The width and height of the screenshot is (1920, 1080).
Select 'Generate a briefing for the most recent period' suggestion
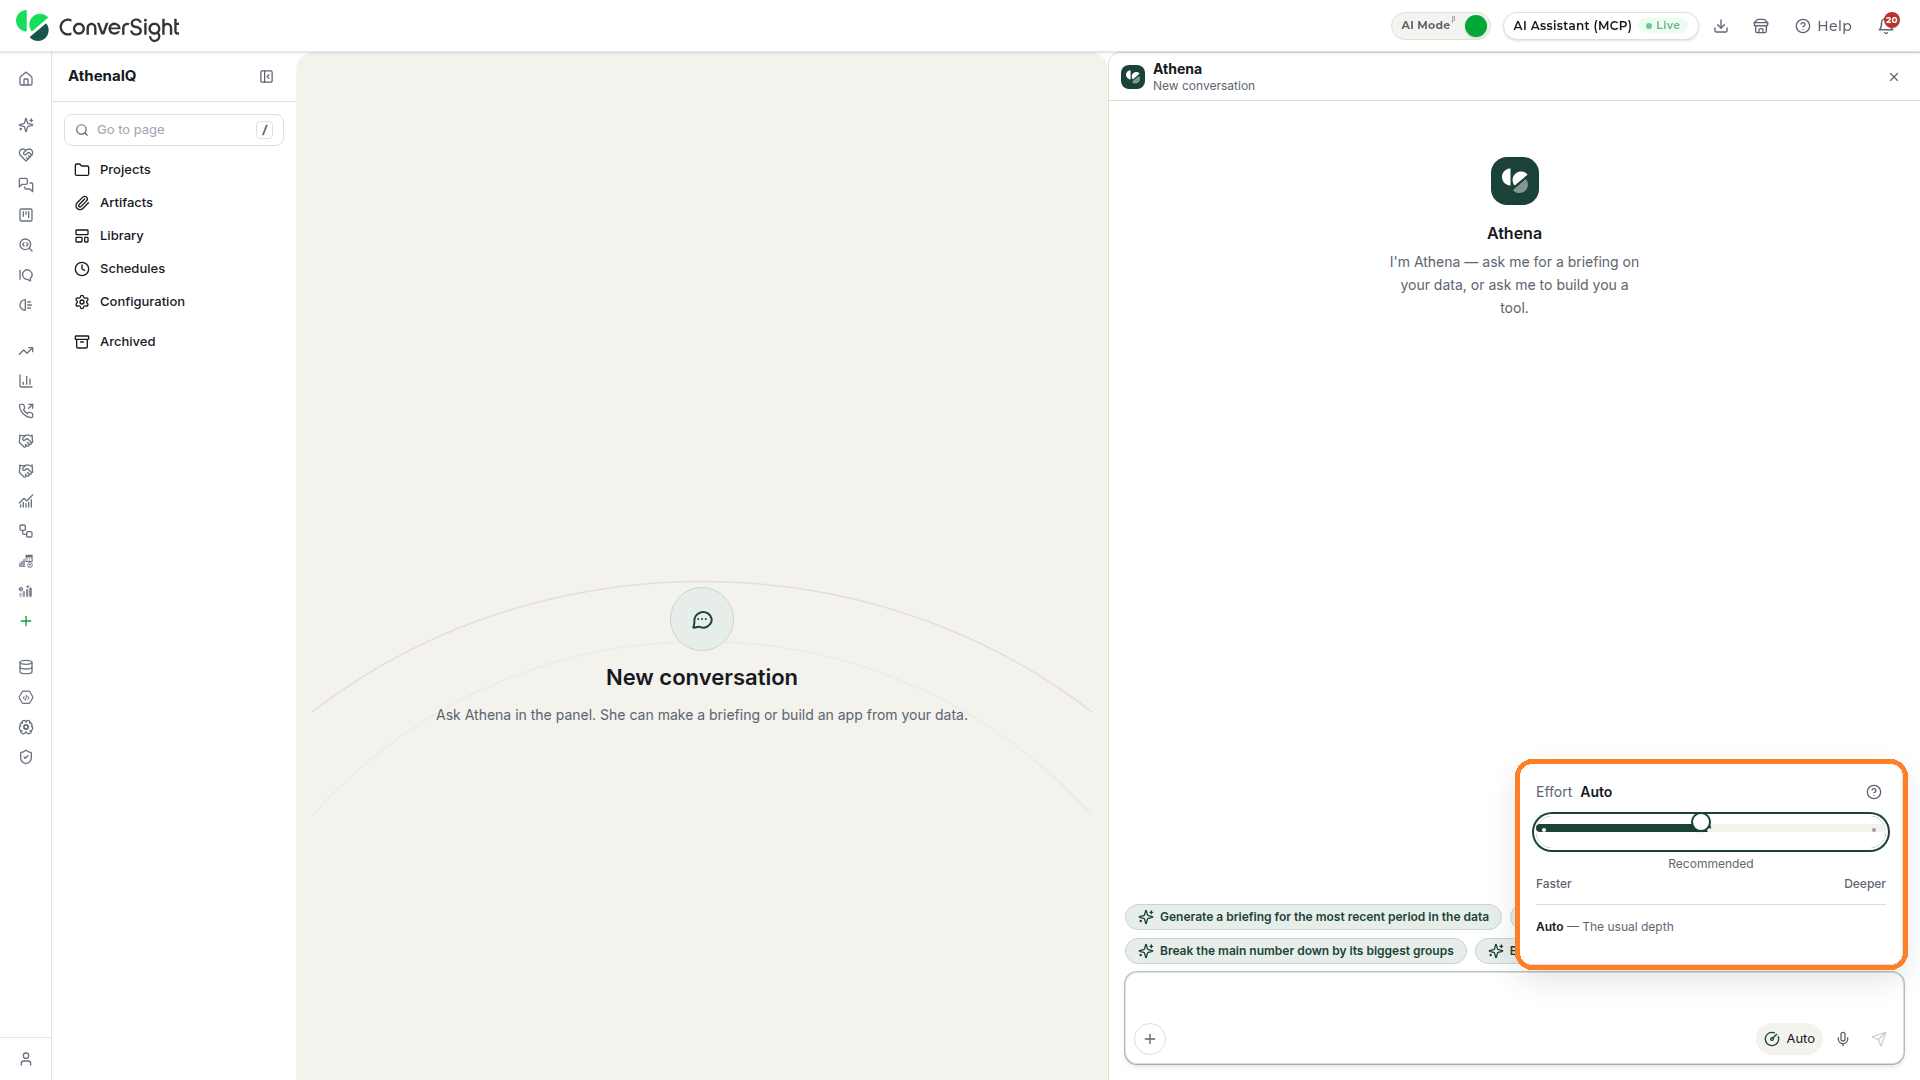click(x=1313, y=917)
